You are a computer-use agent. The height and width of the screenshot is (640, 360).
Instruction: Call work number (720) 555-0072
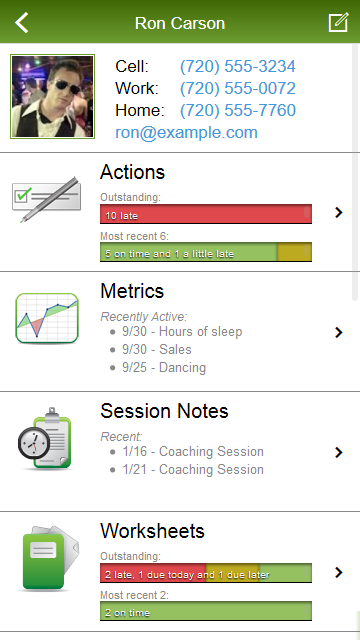[x=238, y=89]
